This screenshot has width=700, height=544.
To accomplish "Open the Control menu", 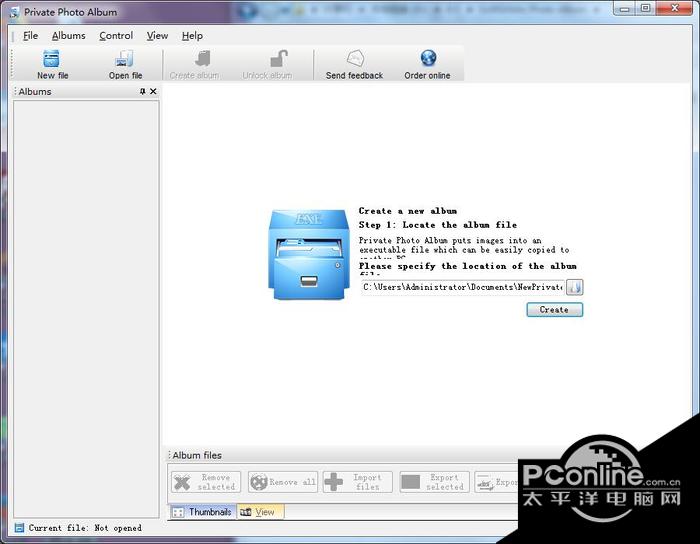I will [116, 36].
